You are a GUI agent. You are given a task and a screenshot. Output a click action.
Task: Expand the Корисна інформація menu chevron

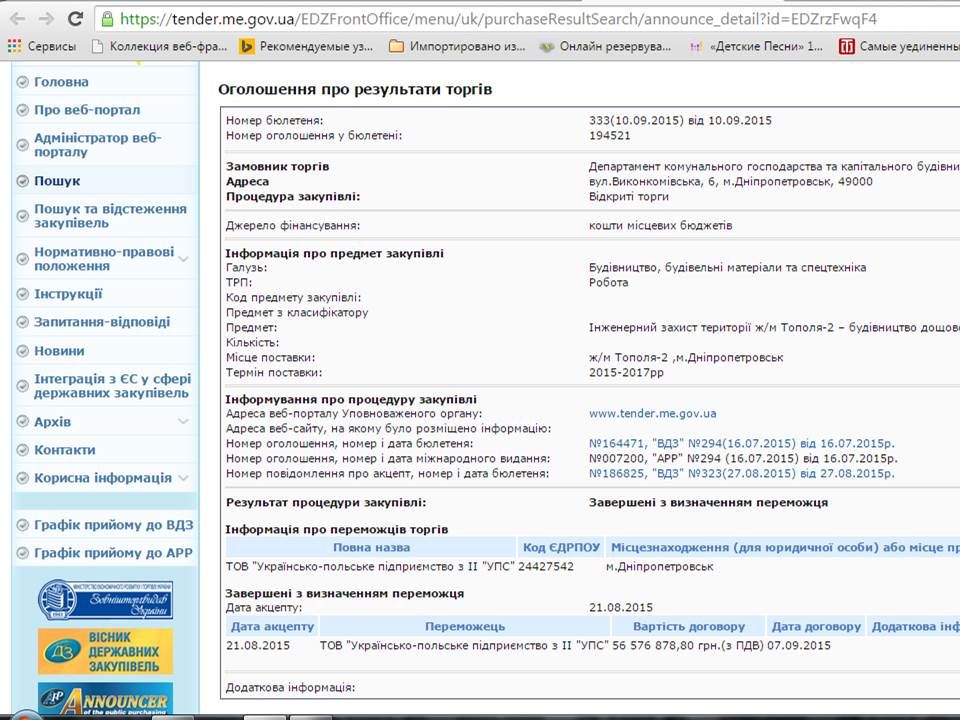click(x=183, y=478)
